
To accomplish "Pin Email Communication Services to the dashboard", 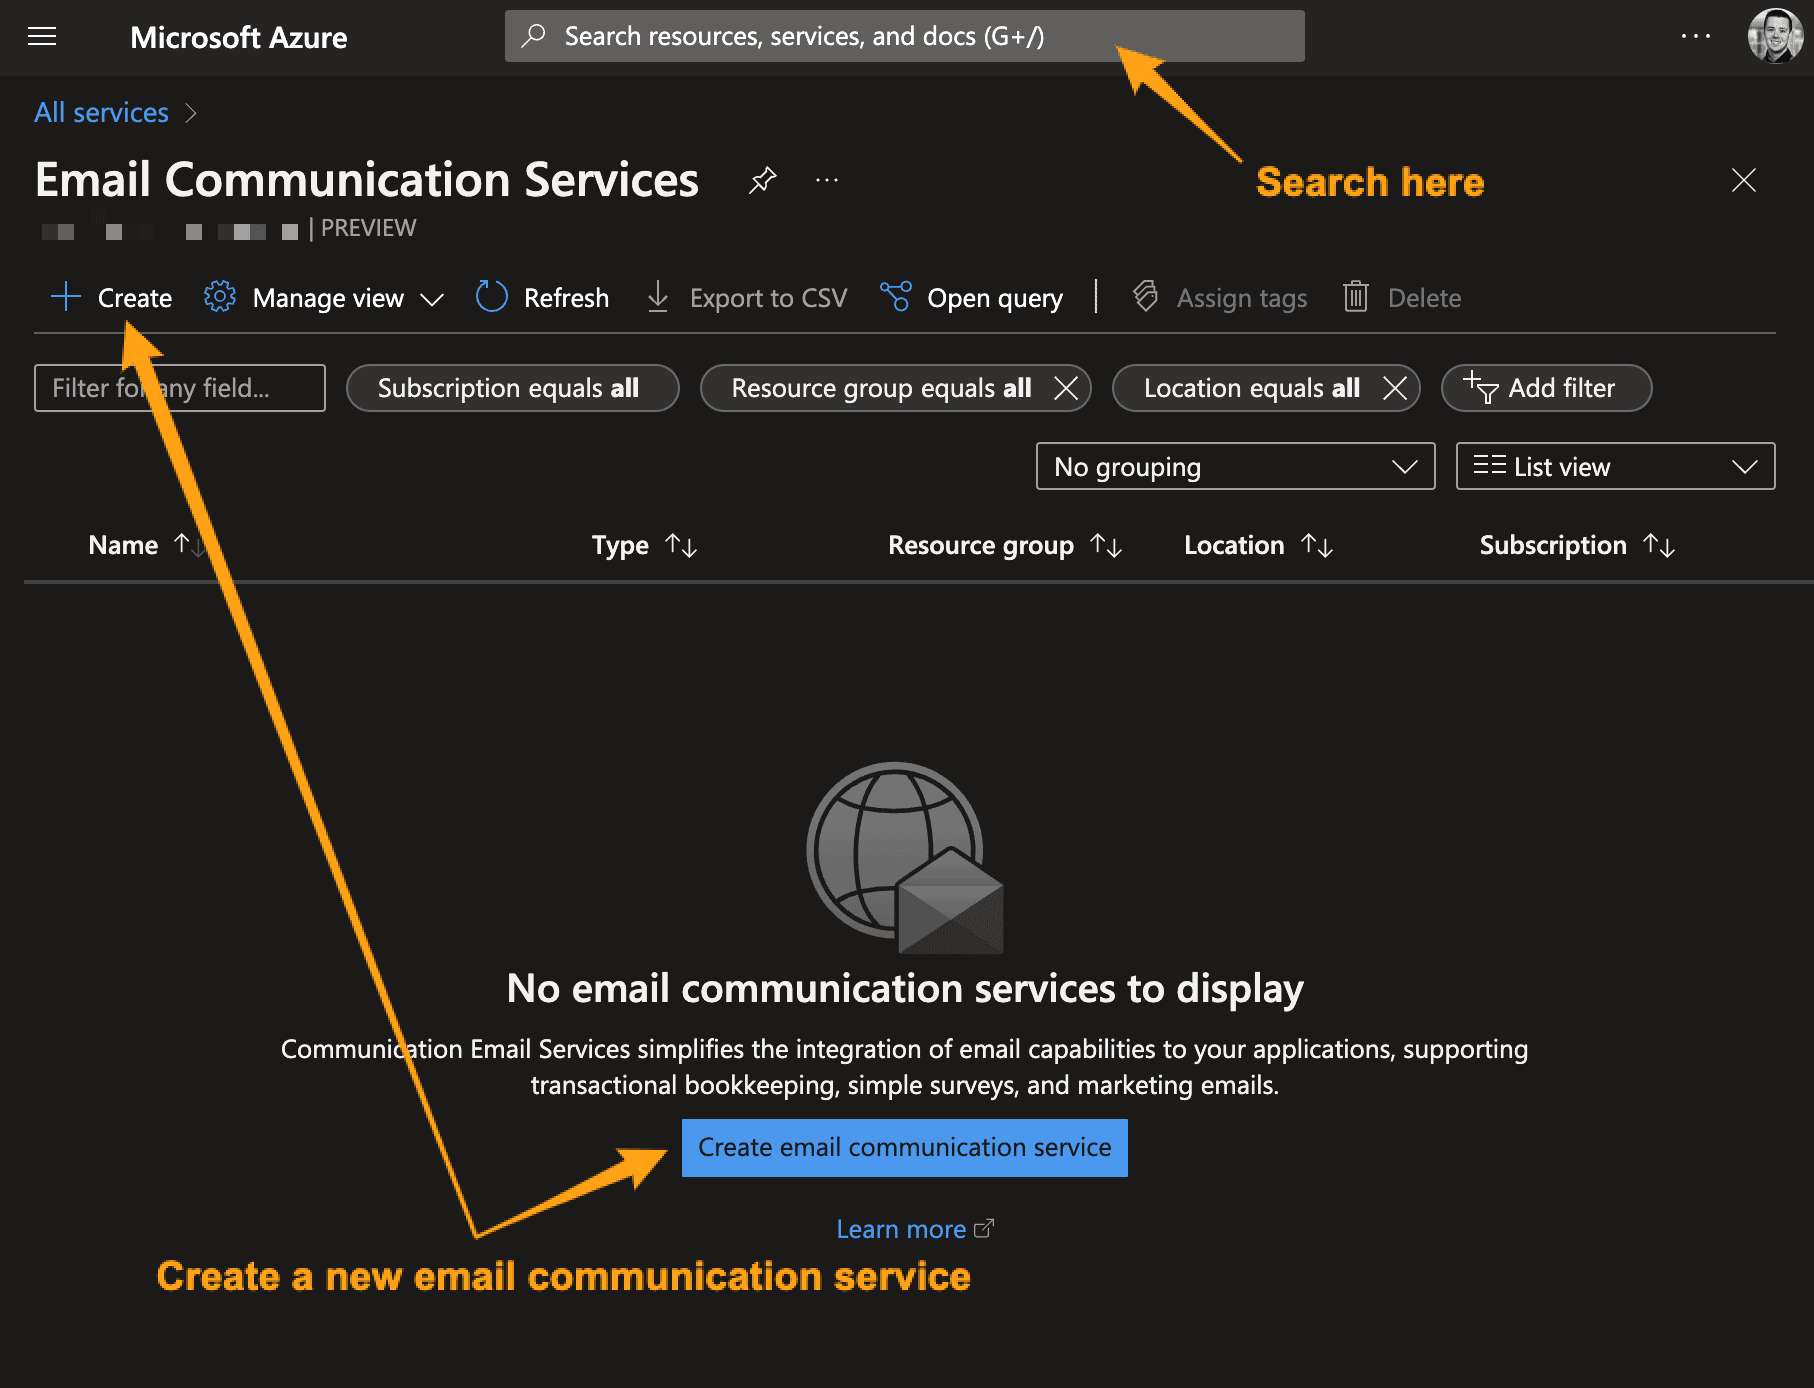I will (762, 180).
